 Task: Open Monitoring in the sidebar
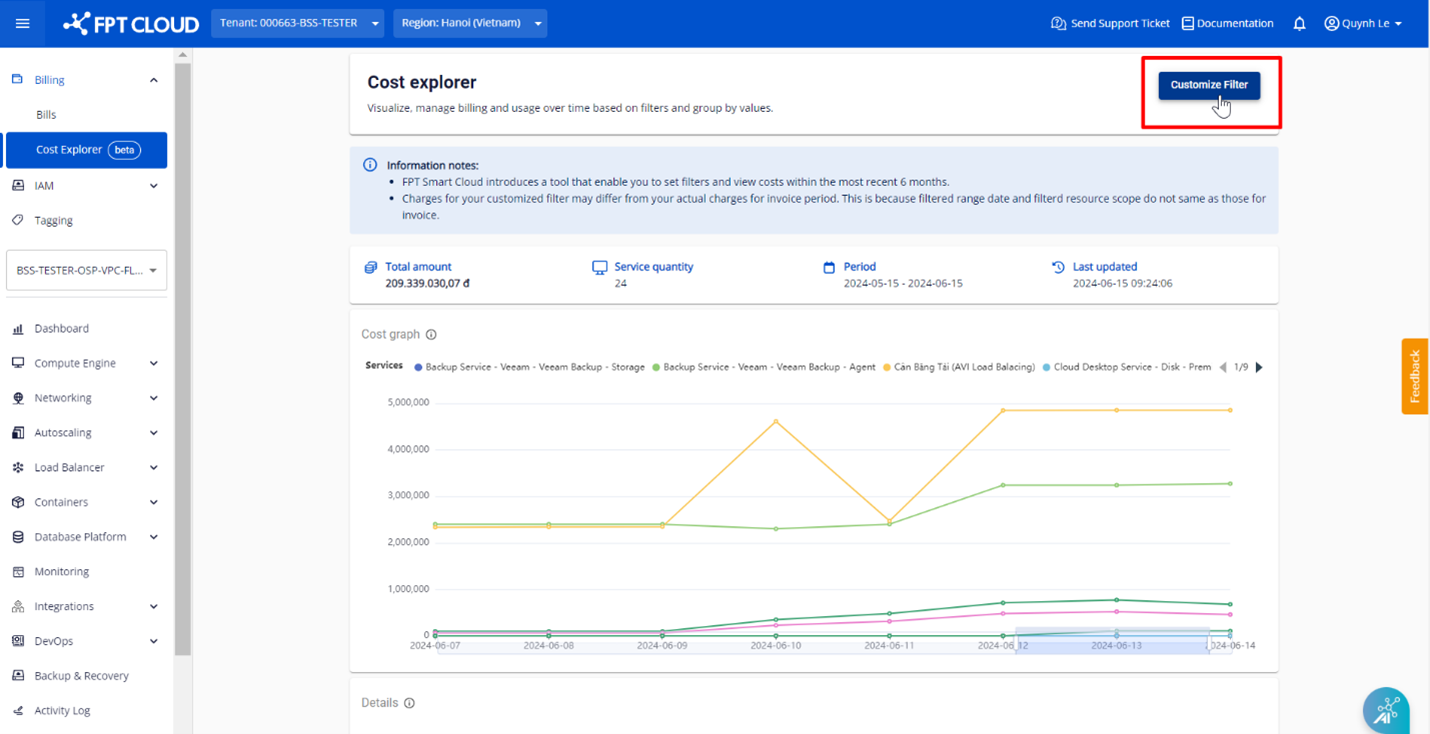[61, 572]
